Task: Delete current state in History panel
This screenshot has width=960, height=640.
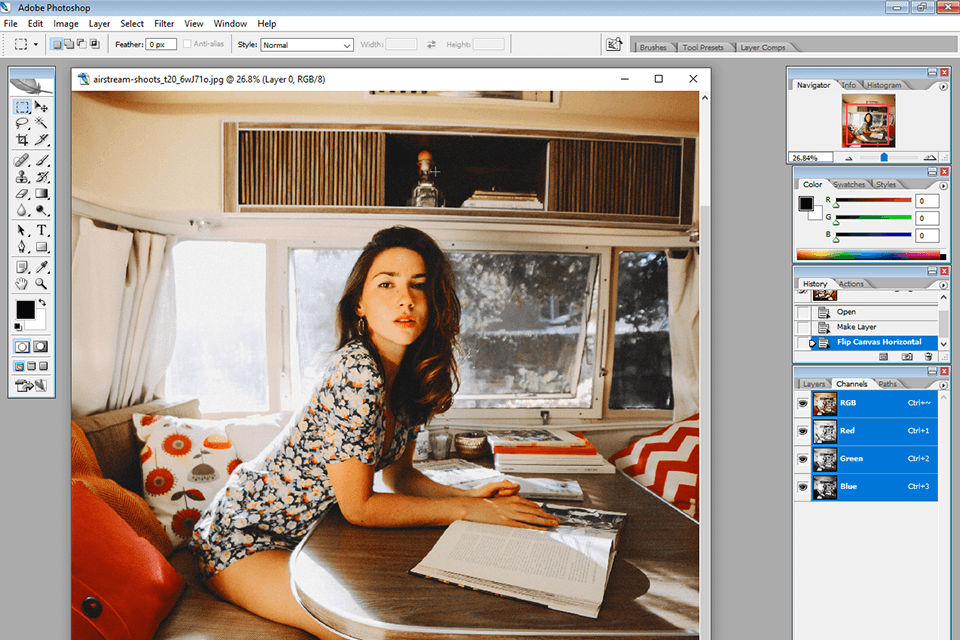Action: 928,356
